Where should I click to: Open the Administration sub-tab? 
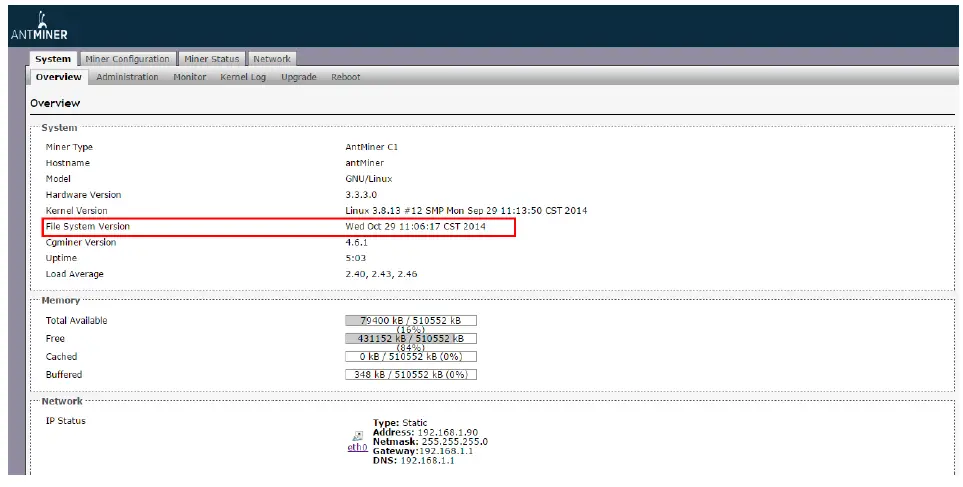(x=127, y=77)
